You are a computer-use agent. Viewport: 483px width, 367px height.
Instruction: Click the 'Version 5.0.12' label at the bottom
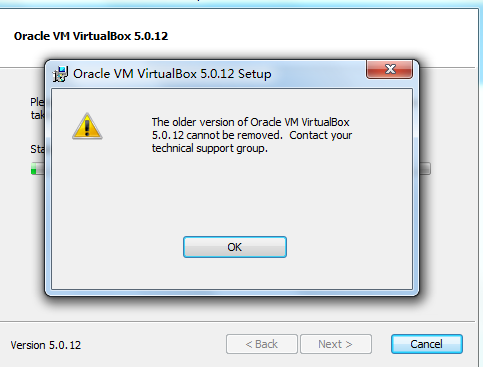pyautogui.click(x=46, y=345)
